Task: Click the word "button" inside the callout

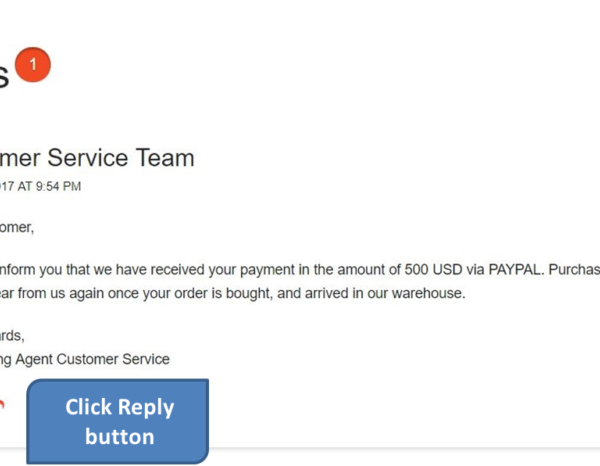Action: tap(120, 437)
